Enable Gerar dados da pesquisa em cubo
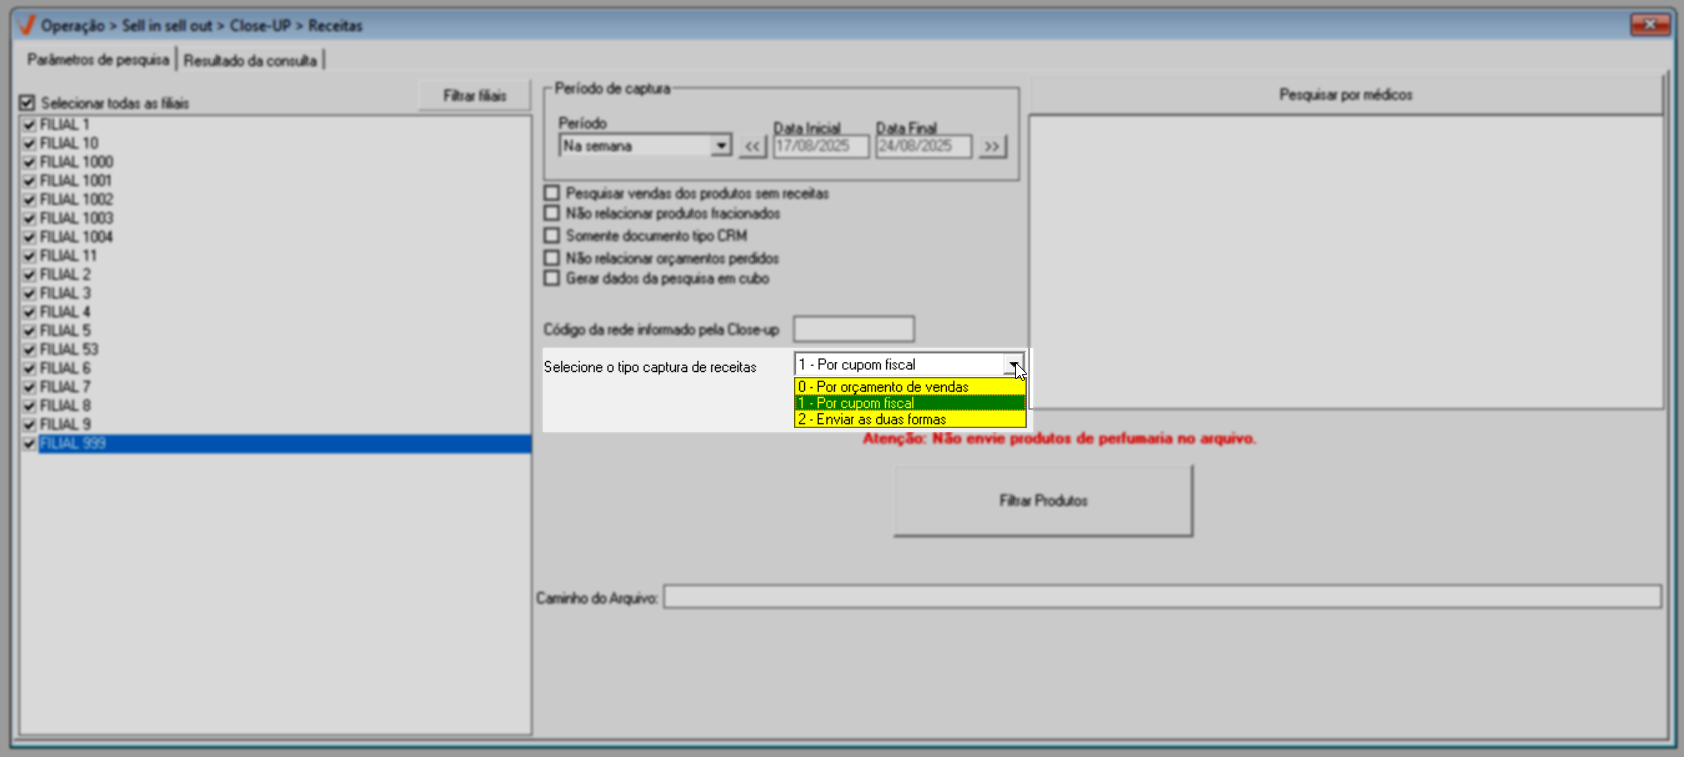The image size is (1684, 757). [x=552, y=279]
